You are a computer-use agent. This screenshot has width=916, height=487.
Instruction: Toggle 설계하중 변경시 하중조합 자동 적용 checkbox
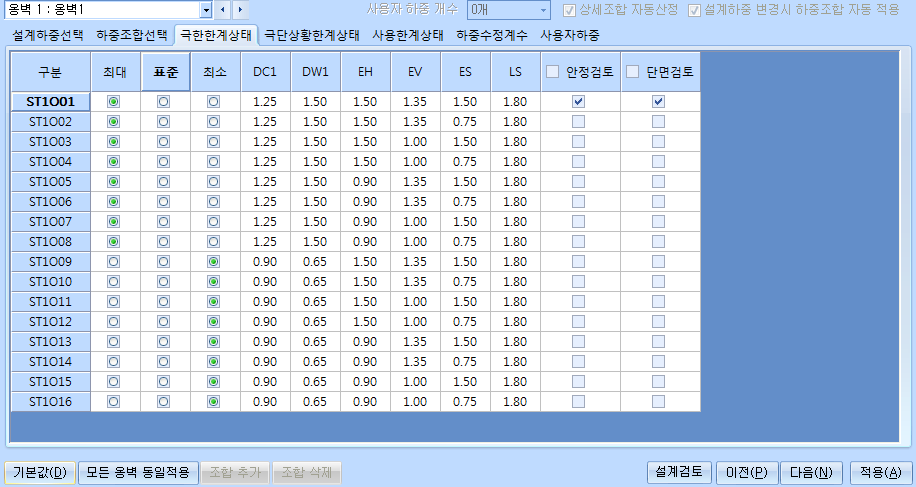[x=694, y=11]
